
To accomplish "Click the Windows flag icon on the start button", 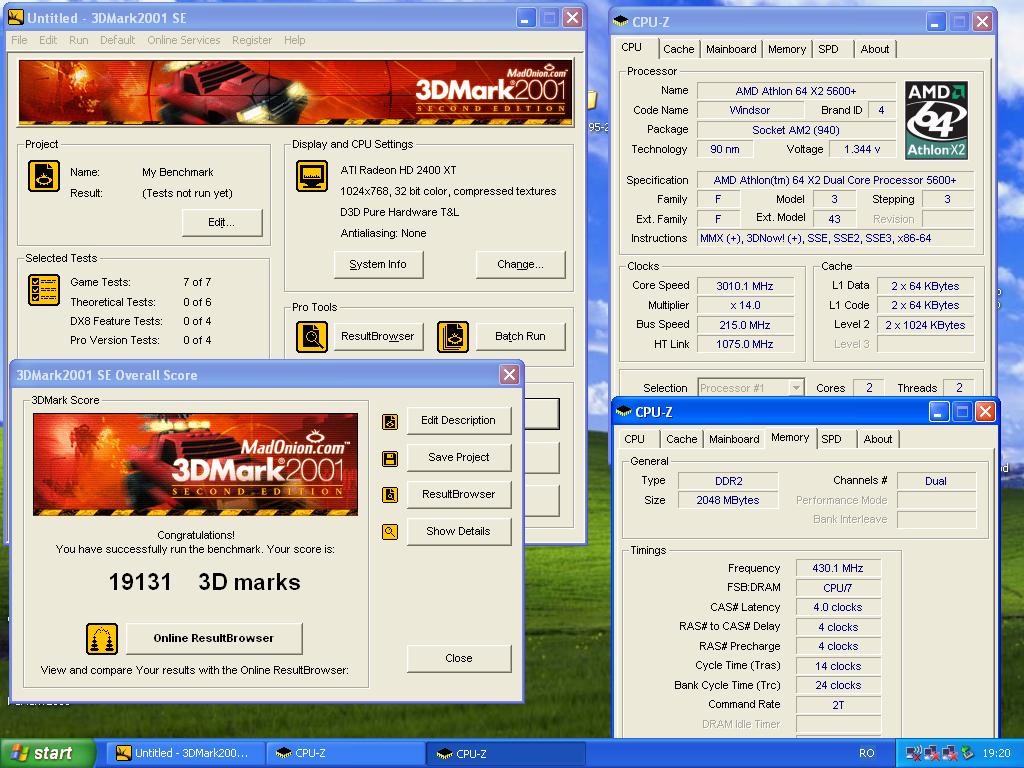I will (x=19, y=753).
